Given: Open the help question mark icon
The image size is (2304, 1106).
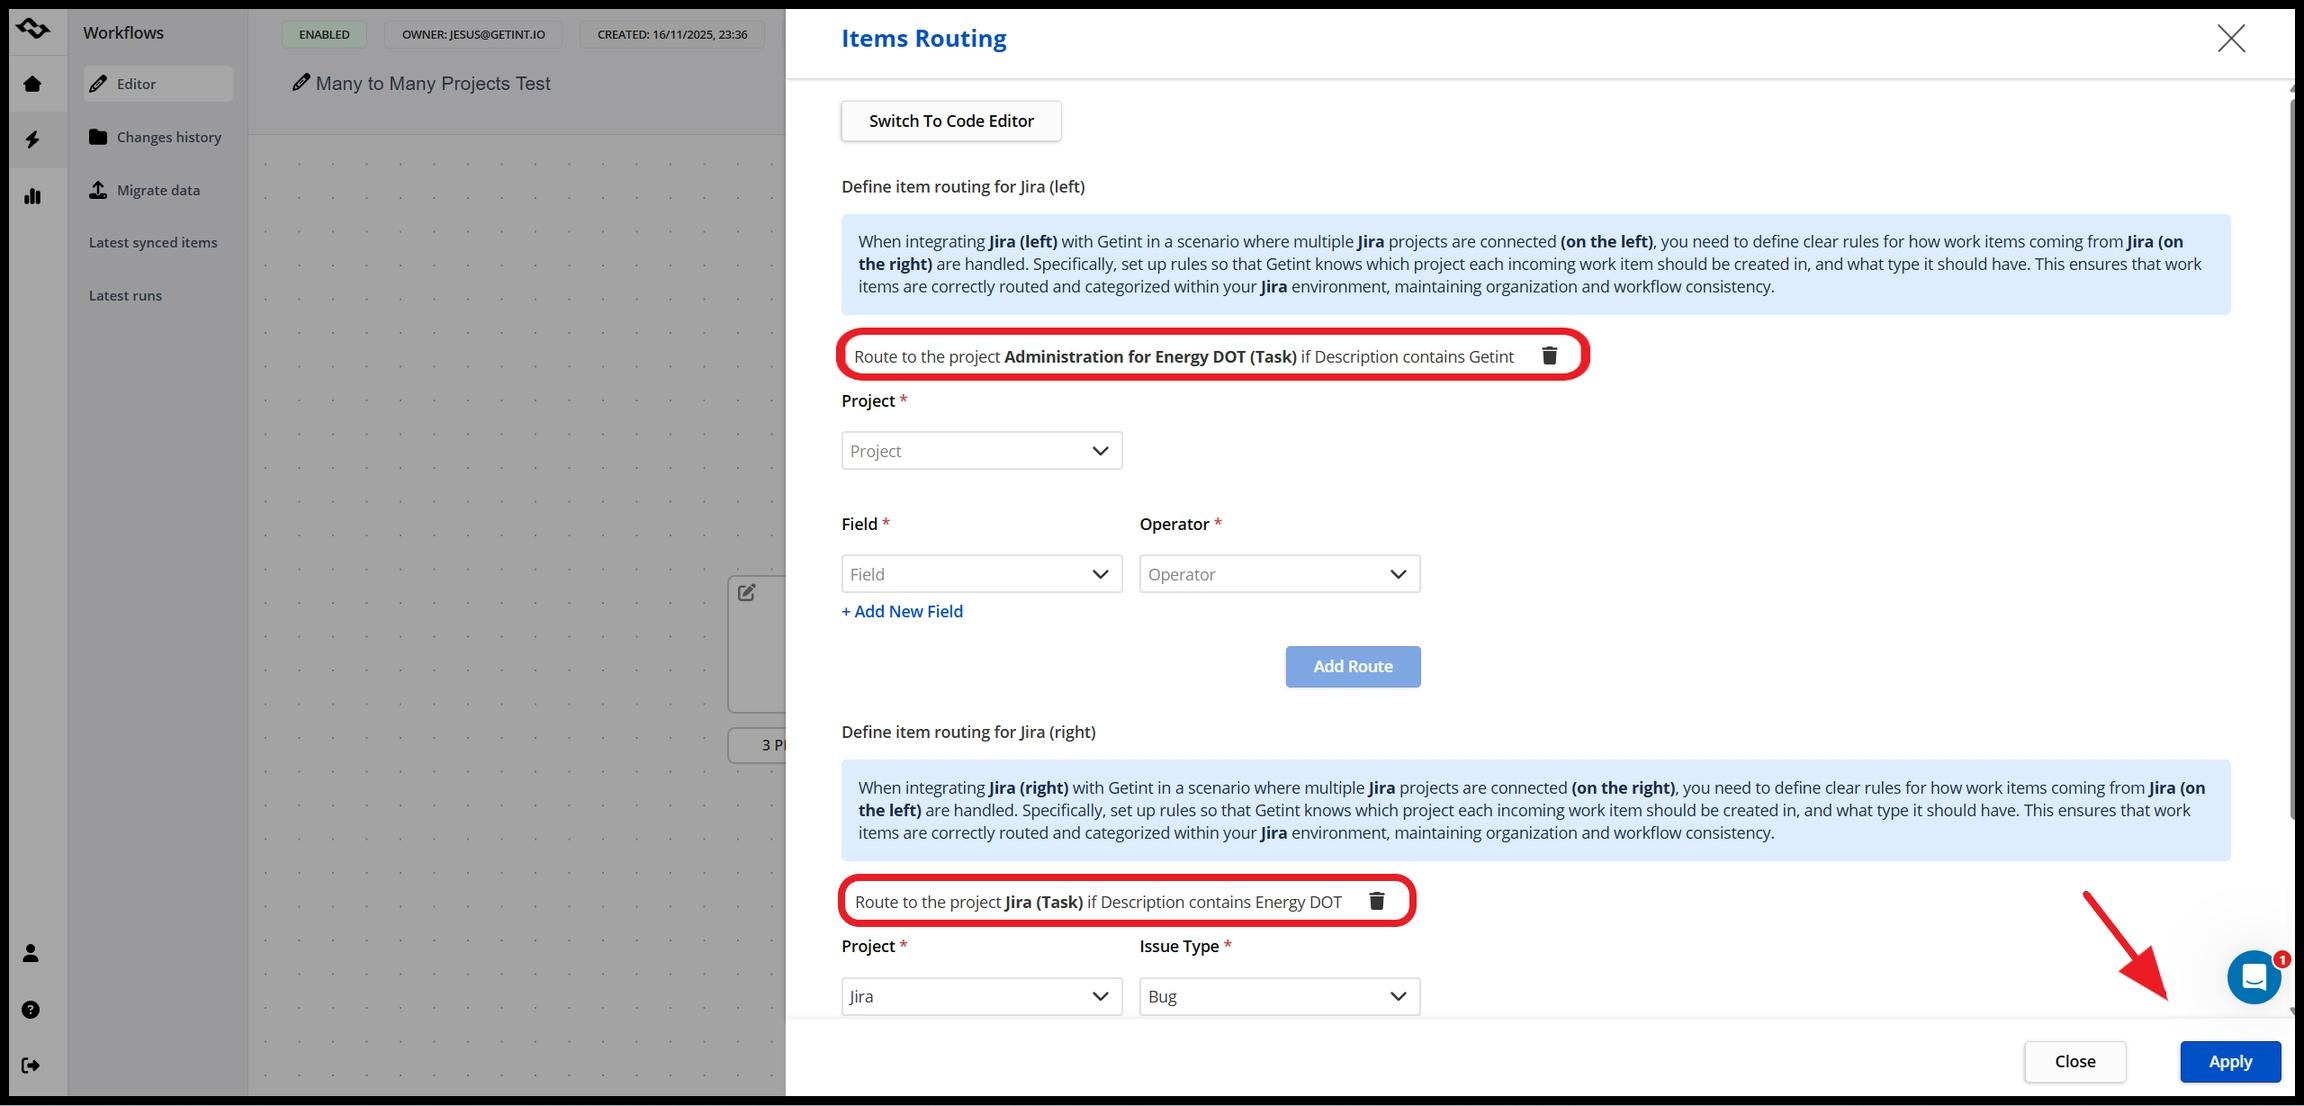Looking at the screenshot, I should coord(31,1009).
